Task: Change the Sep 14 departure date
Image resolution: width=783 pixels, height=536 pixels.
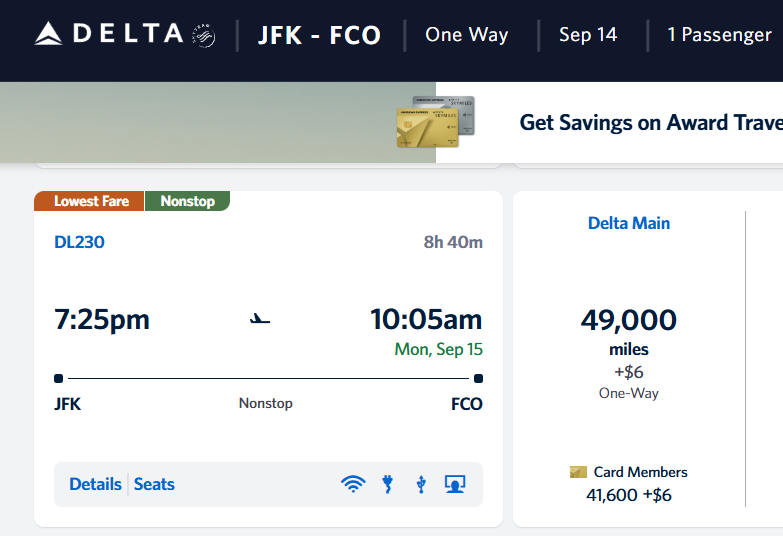Action: pyautogui.click(x=588, y=34)
